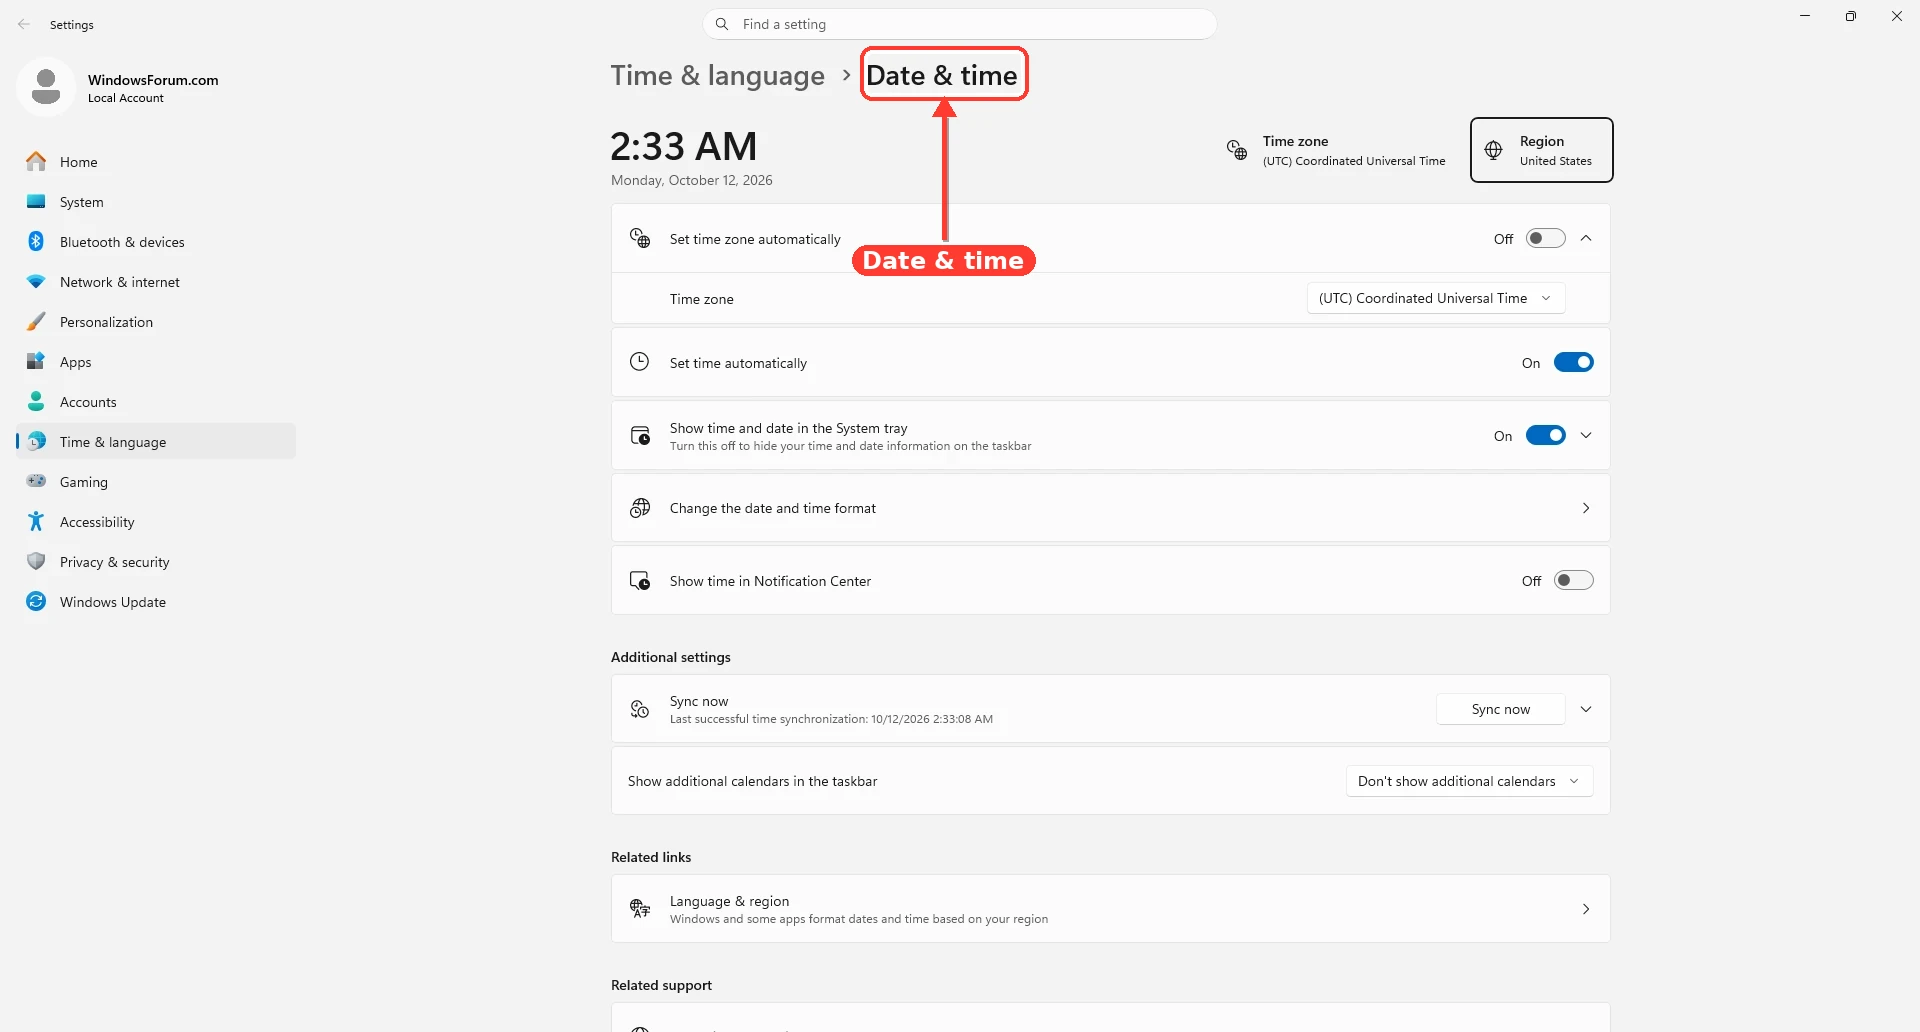Click the Personalization paintbrush icon
The width and height of the screenshot is (1920, 1032).
[36, 321]
